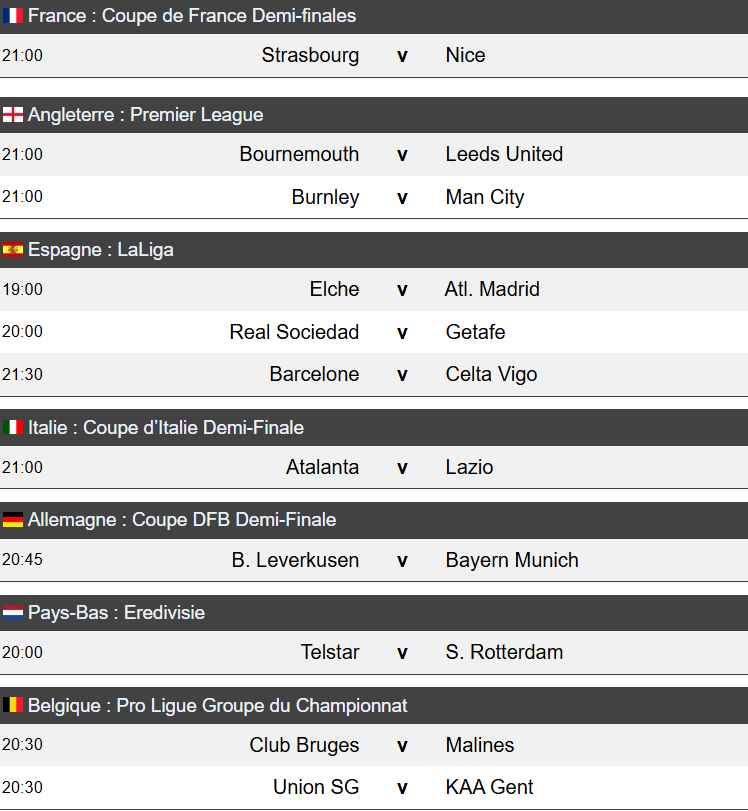
Task: Click on Man City team name
Action: [x=485, y=198]
